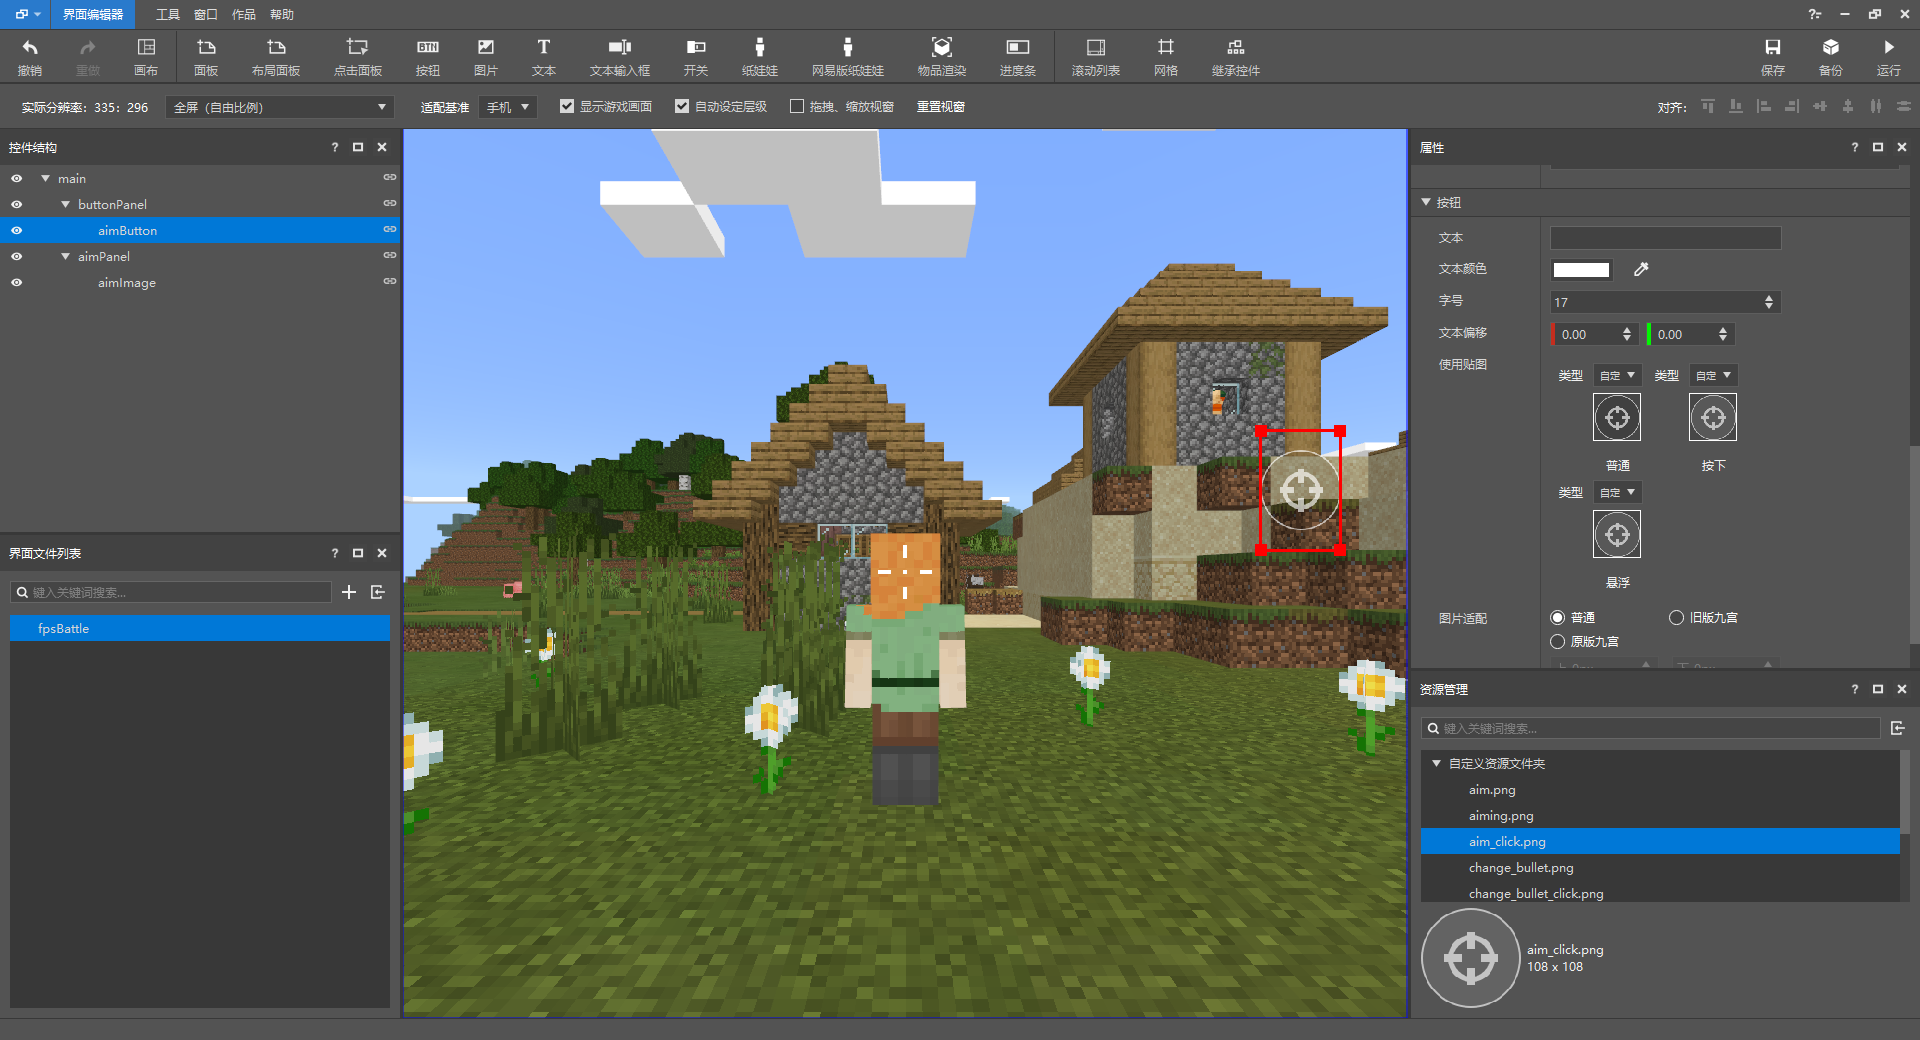Enable 拖拽、缩放视窗 checkbox

click(x=797, y=106)
